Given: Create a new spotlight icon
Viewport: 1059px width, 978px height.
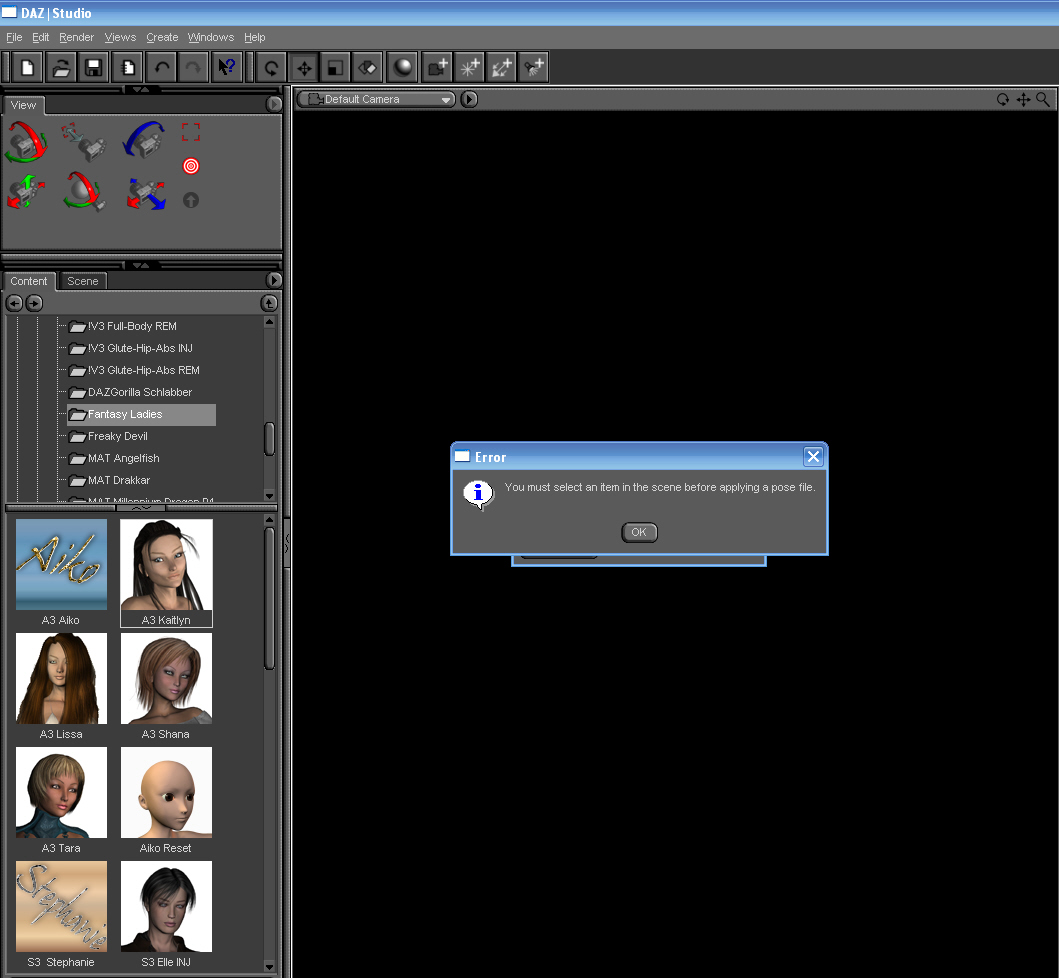Looking at the screenshot, I should click(x=533, y=68).
